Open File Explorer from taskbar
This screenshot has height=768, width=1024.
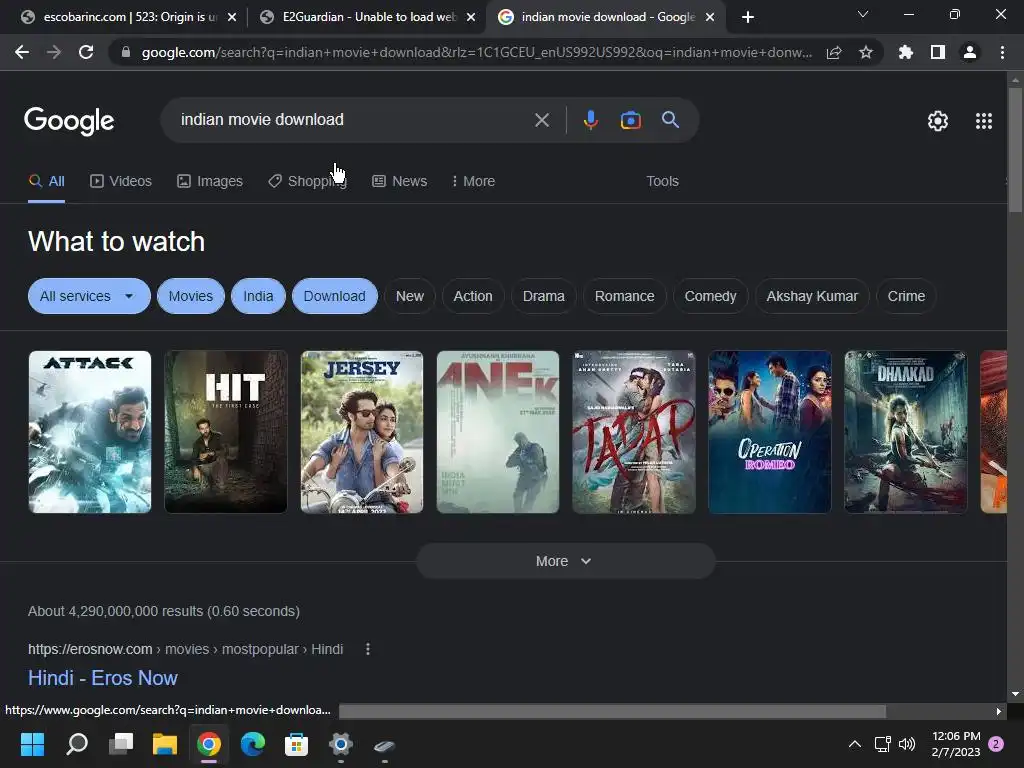[x=165, y=744]
